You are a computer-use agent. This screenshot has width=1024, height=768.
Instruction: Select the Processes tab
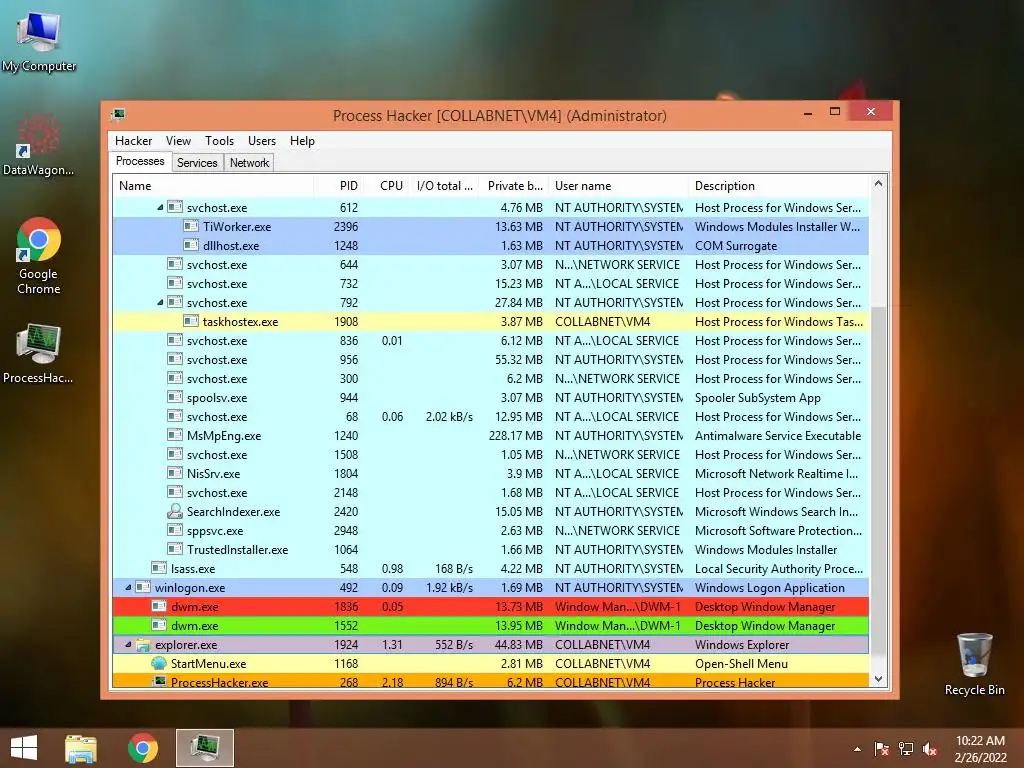140,161
